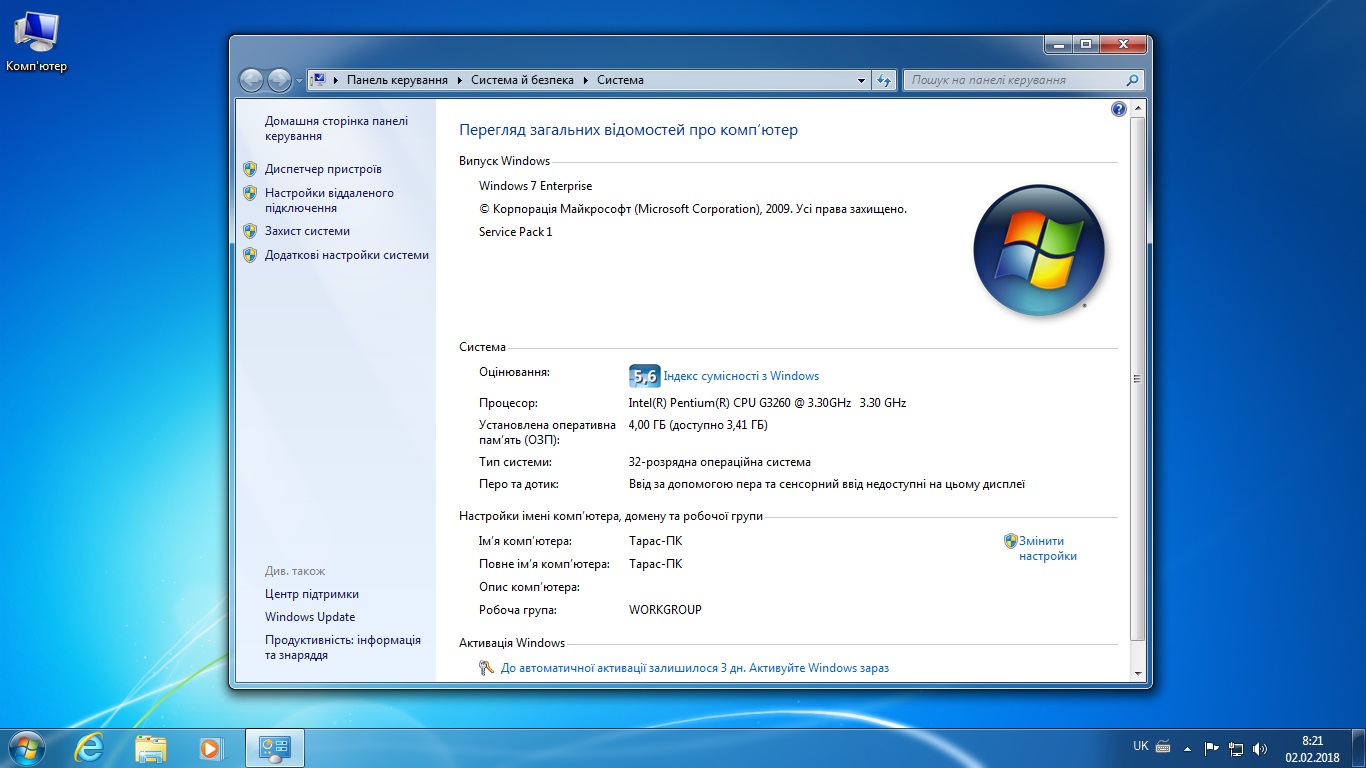Select the Система breadcrumb segment

point(620,80)
